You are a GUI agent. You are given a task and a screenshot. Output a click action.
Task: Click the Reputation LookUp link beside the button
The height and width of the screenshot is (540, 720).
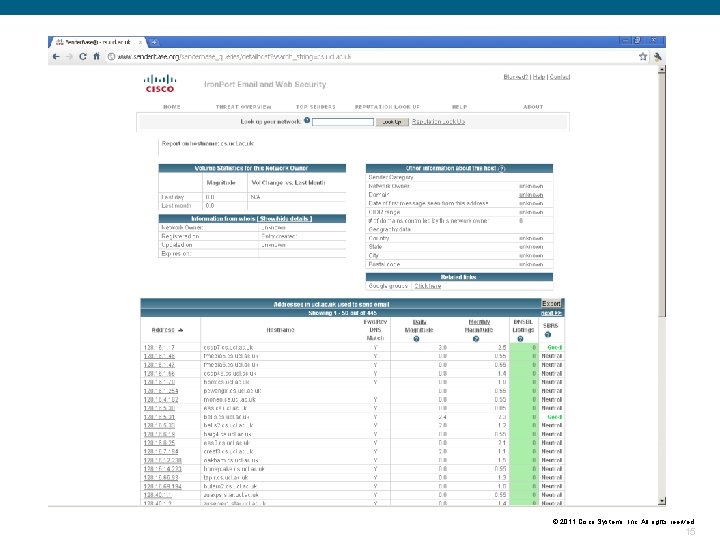click(x=438, y=122)
